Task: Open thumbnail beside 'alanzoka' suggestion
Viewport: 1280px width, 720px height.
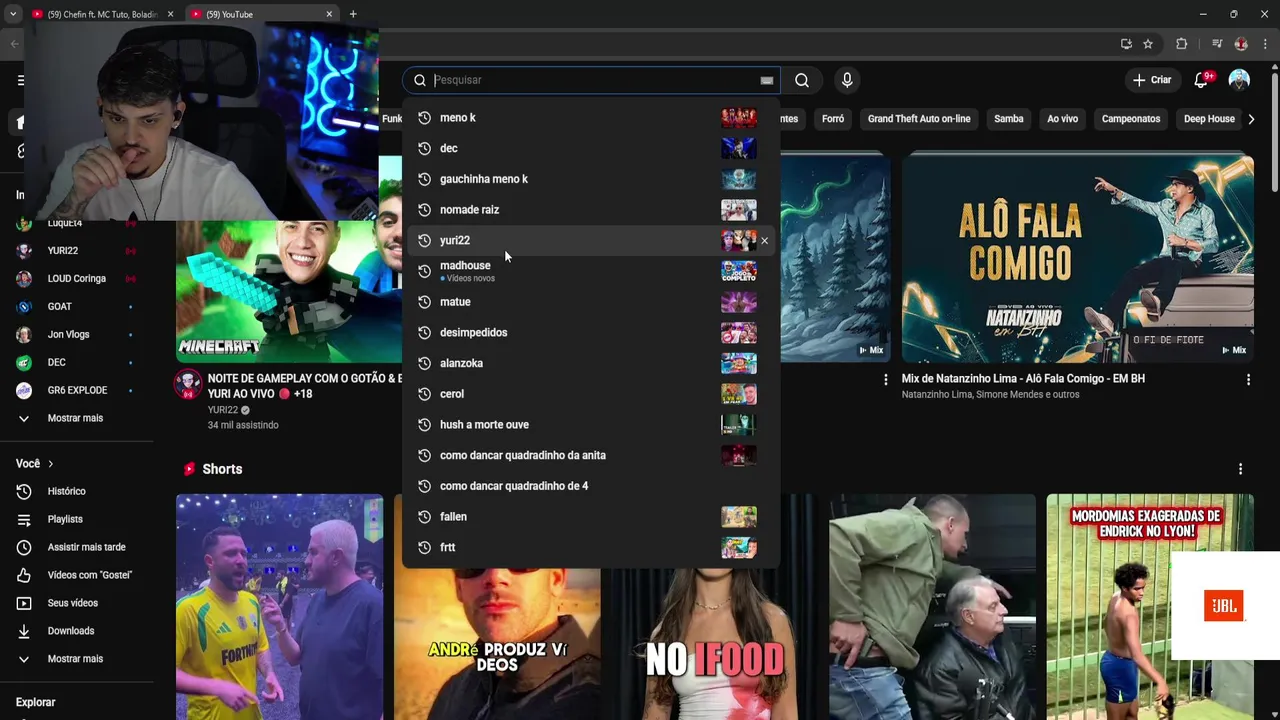Action: point(739,363)
